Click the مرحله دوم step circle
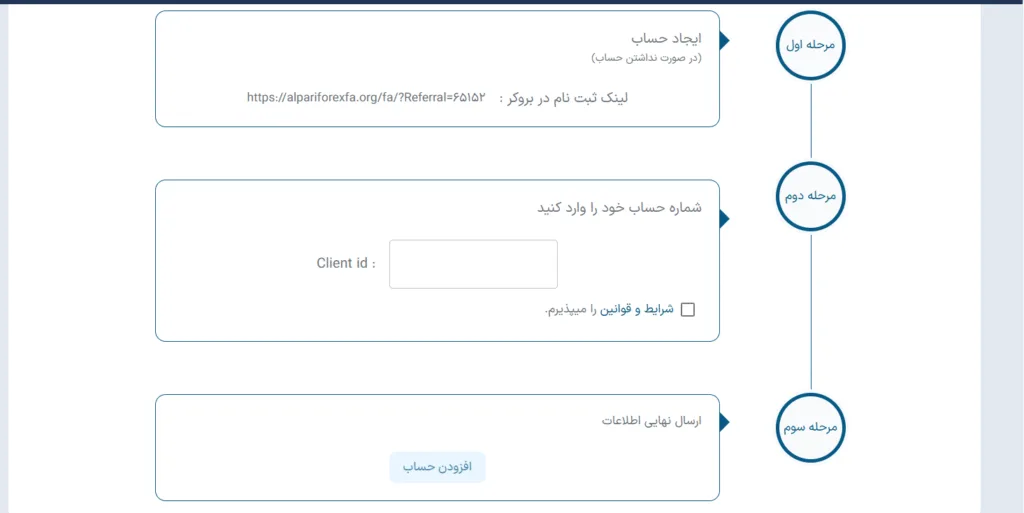 pos(811,196)
